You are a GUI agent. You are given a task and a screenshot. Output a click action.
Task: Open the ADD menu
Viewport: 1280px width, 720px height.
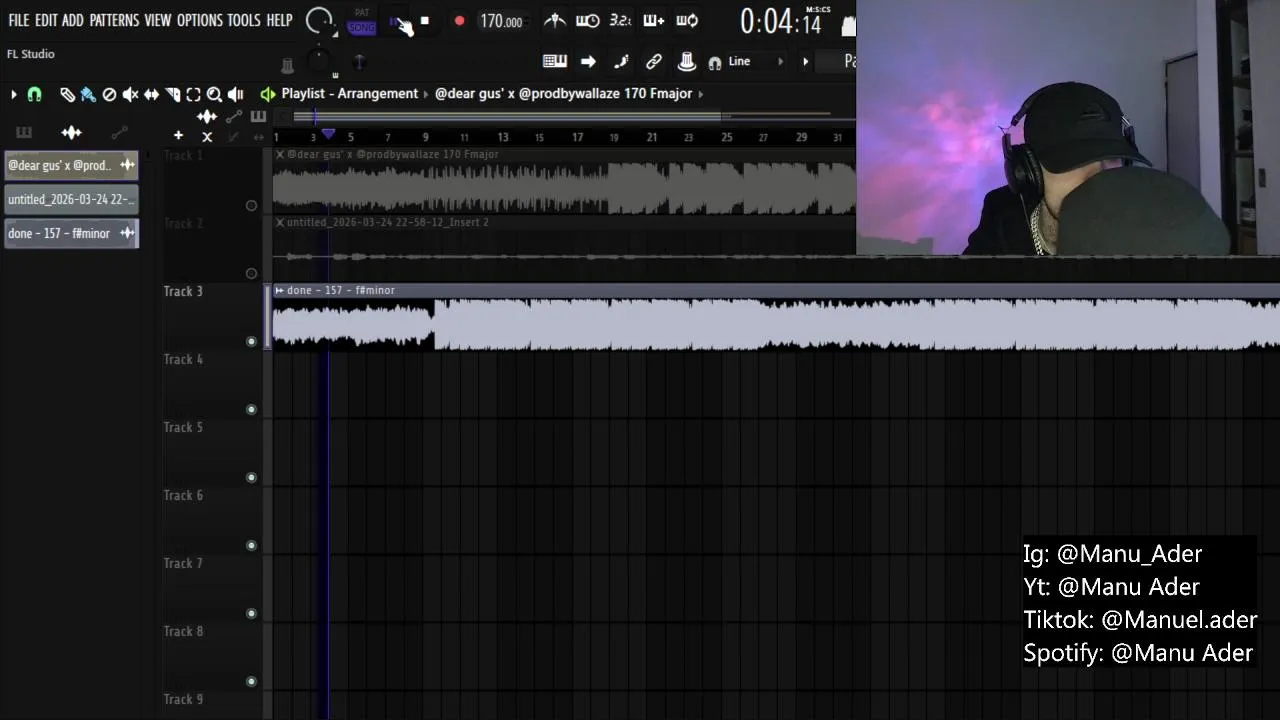pos(73,20)
